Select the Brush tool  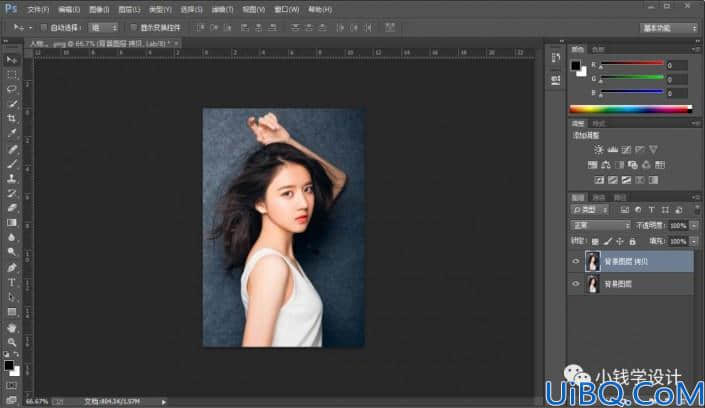[12, 164]
